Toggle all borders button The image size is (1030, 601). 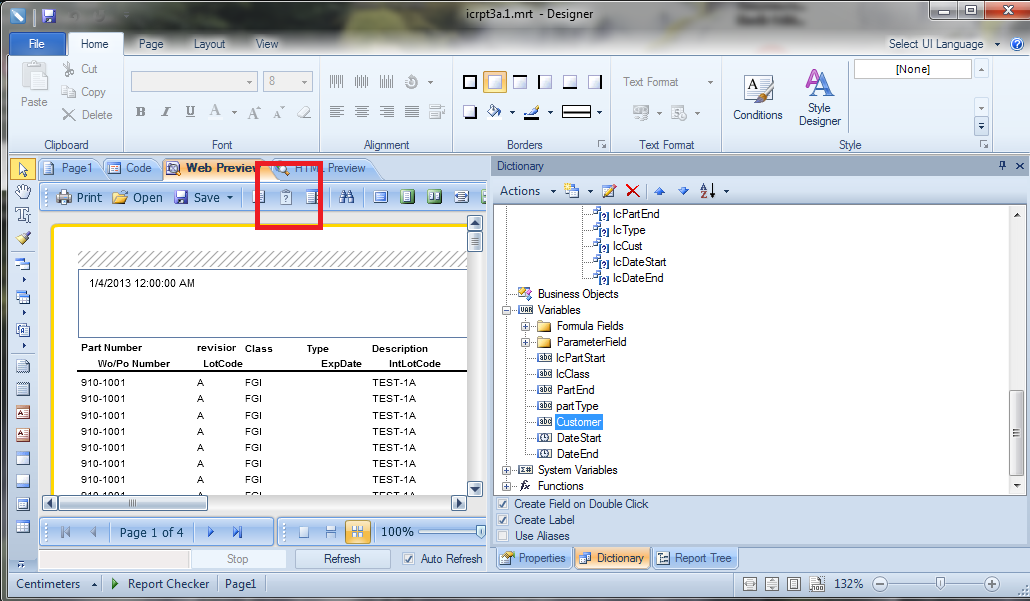click(470, 82)
